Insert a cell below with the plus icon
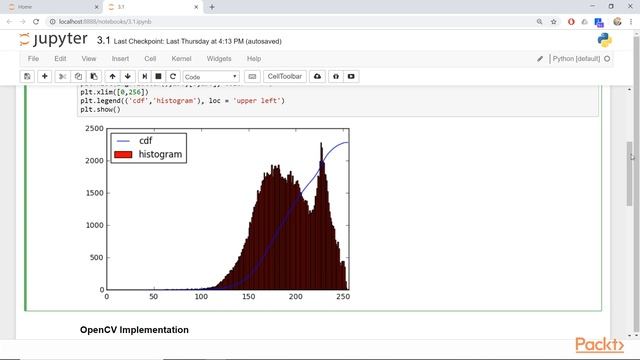640x360 pixels. pos(44,76)
